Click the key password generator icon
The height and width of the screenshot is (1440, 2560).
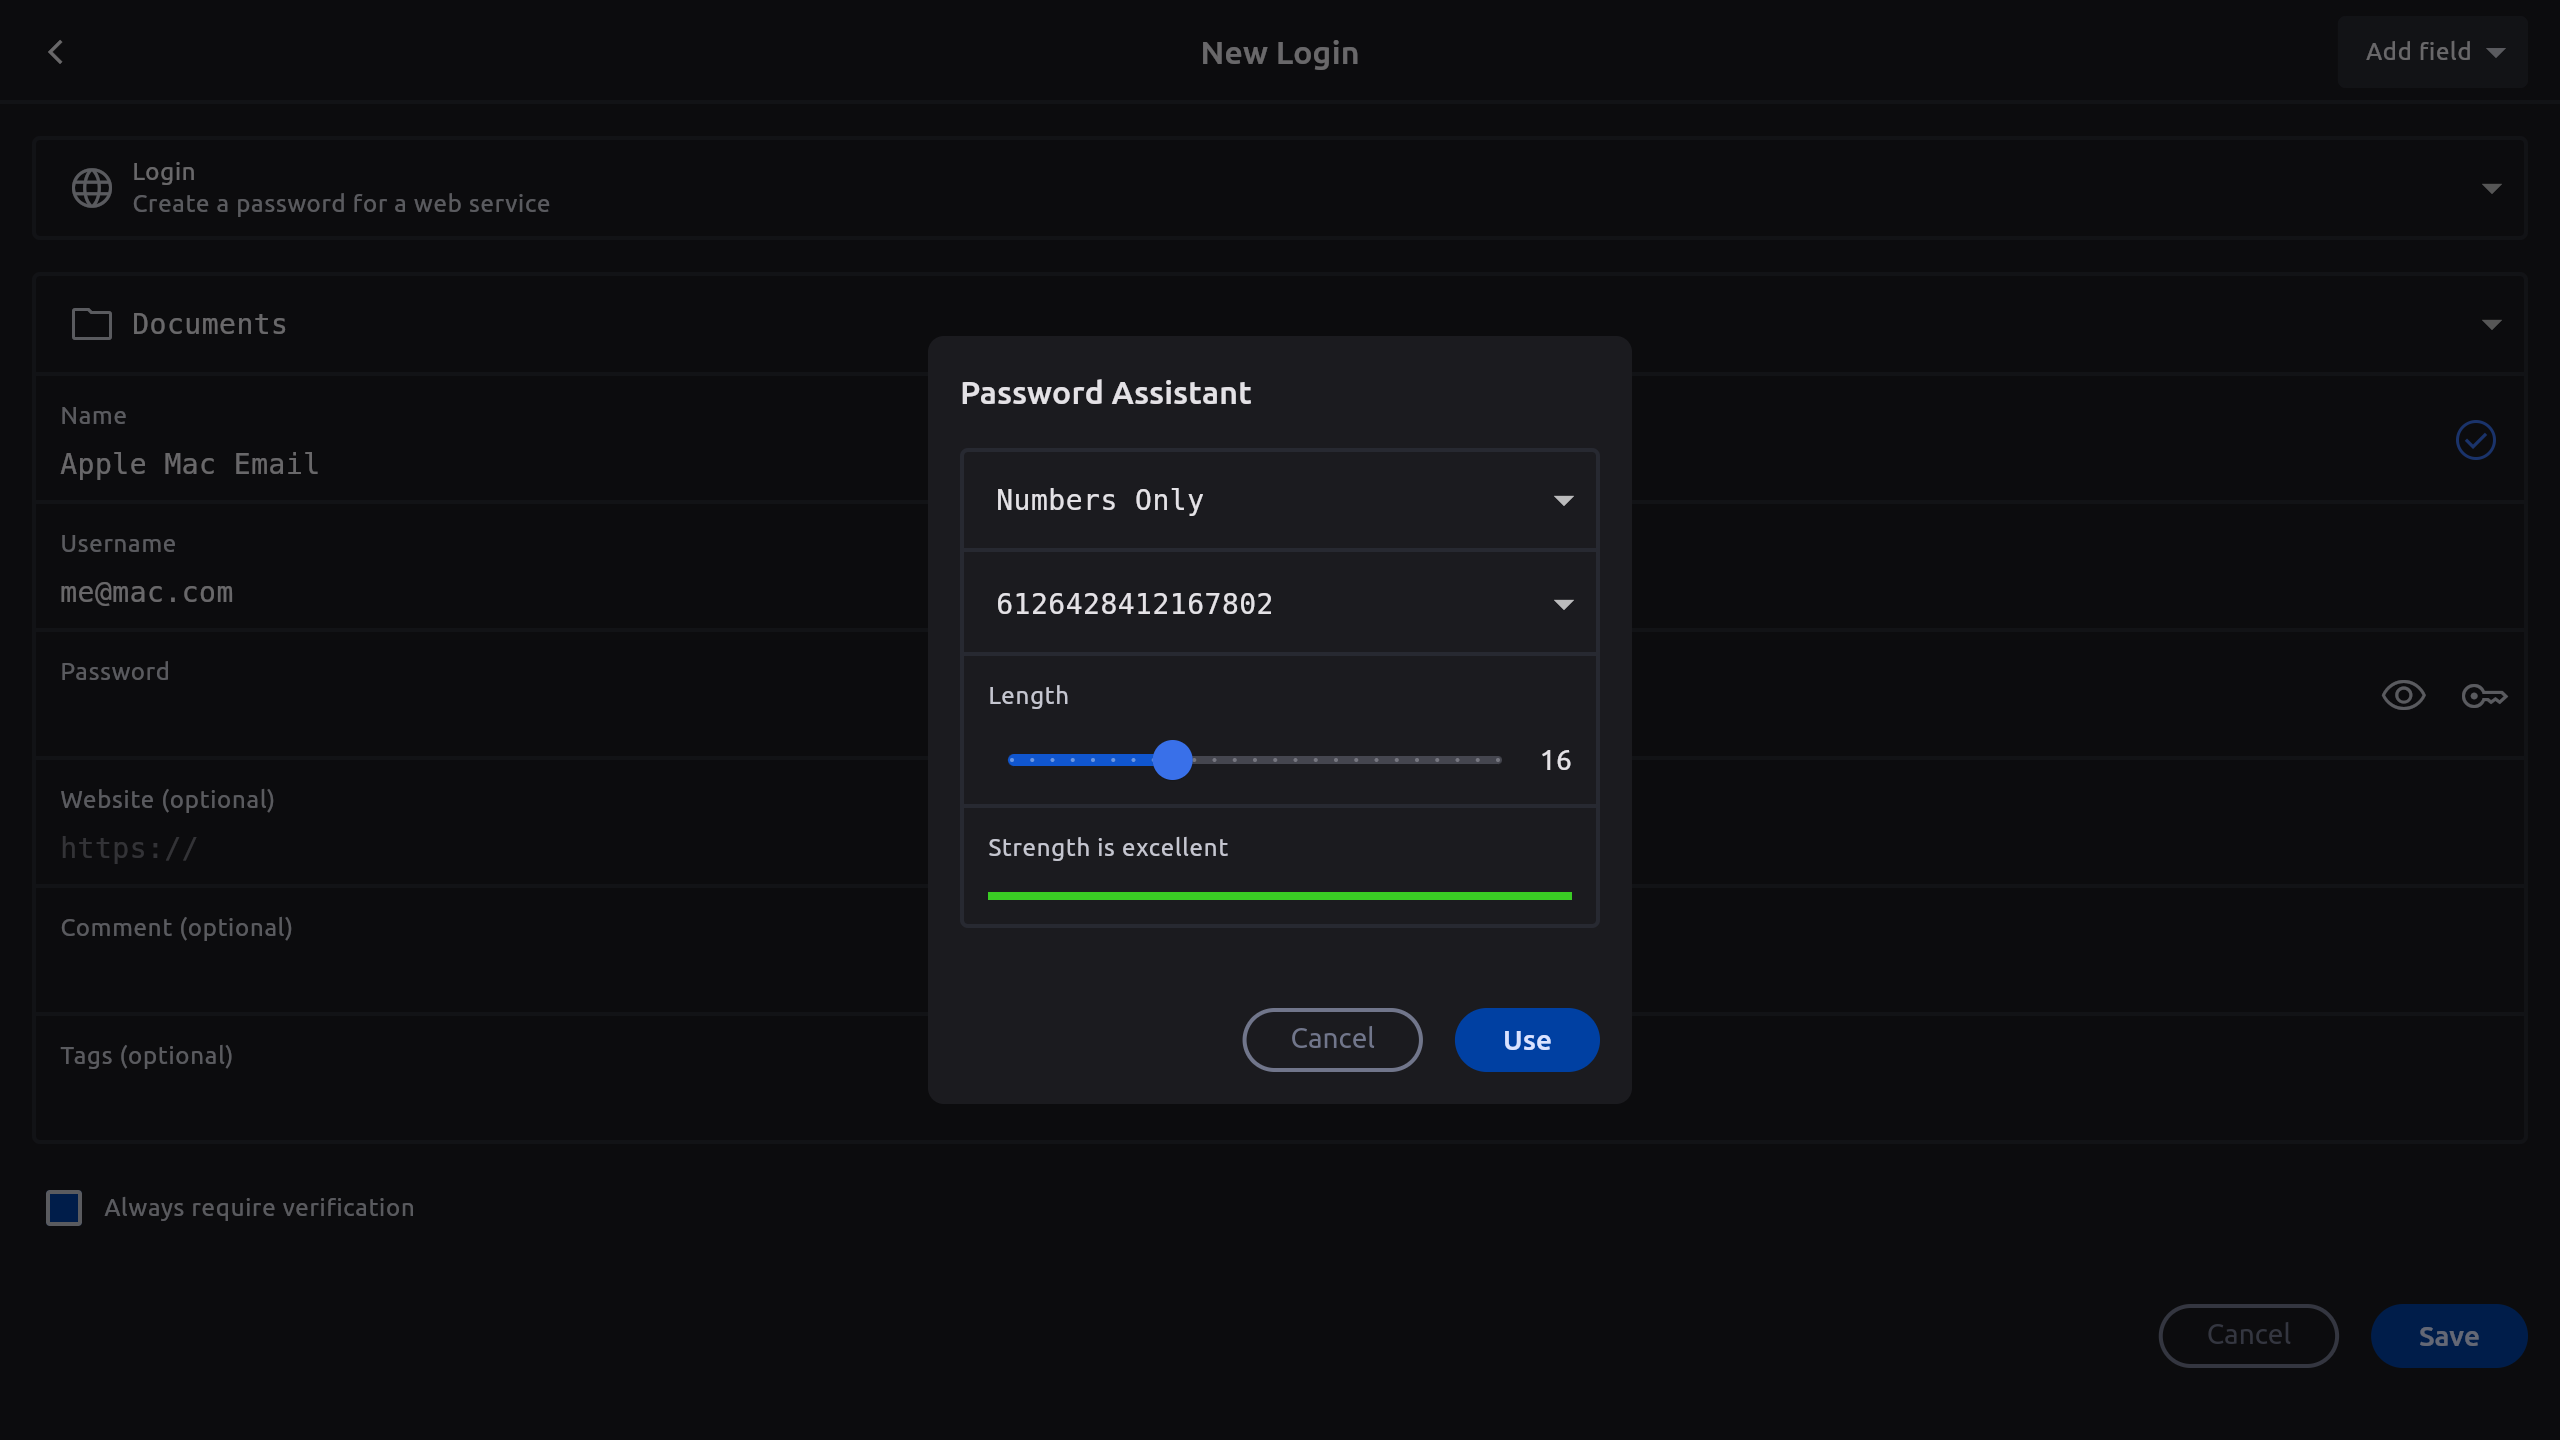(x=2484, y=696)
